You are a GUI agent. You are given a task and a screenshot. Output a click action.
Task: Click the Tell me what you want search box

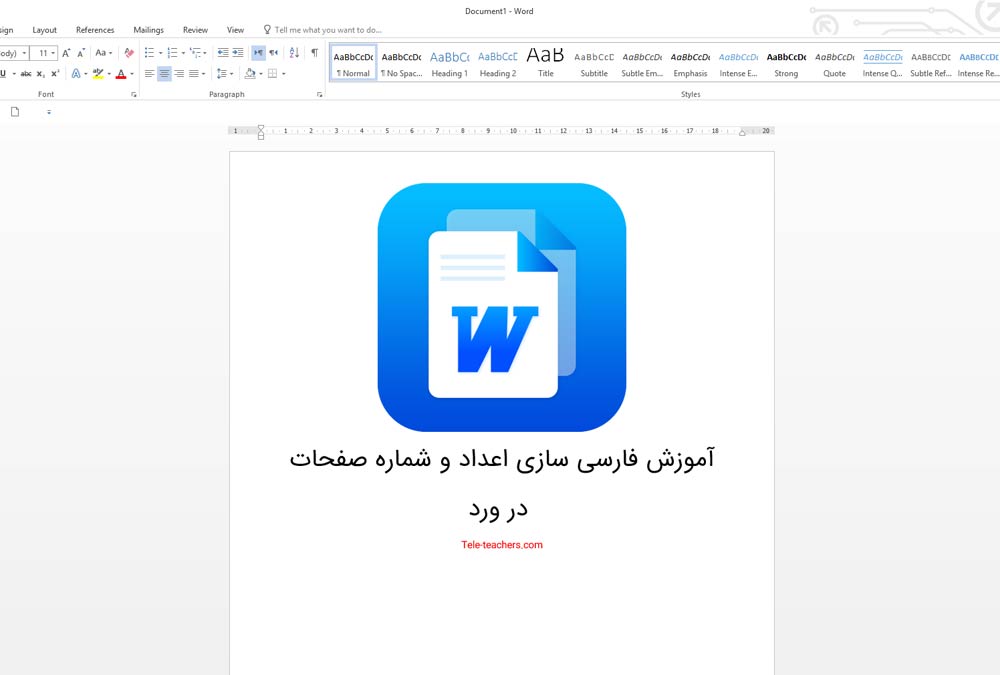tap(323, 30)
